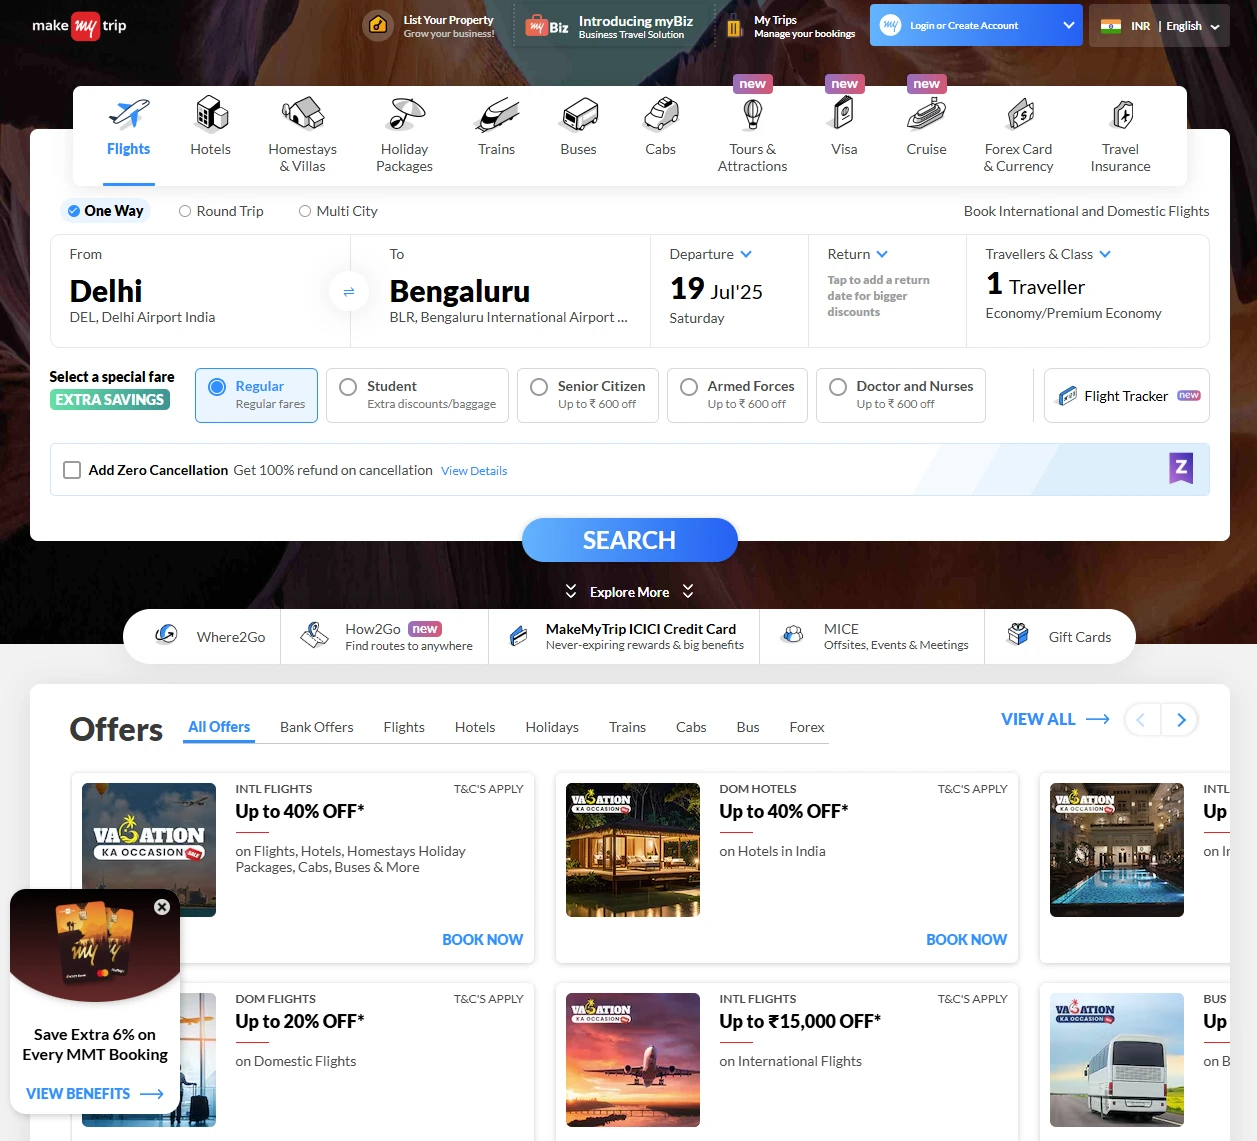This screenshot has width=1257, height=1141.
Task: Click the next arrow in Offers carousel
Action: tap(1180, 719)
